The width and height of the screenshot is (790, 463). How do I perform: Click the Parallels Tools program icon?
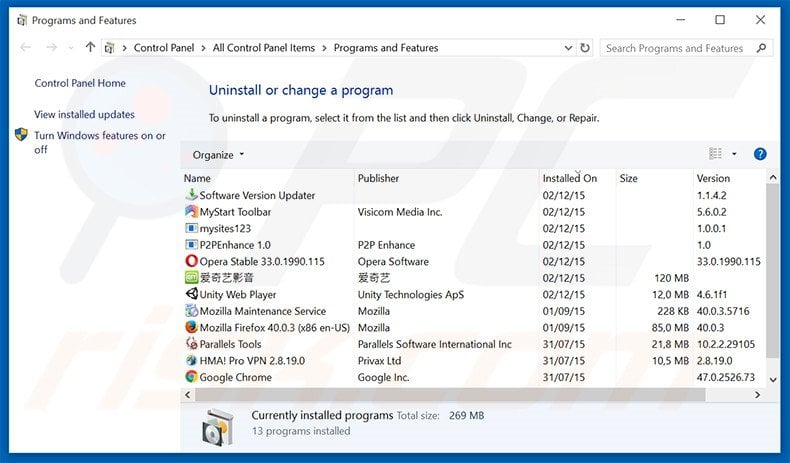pyautogui.click(x=191, y=344)
